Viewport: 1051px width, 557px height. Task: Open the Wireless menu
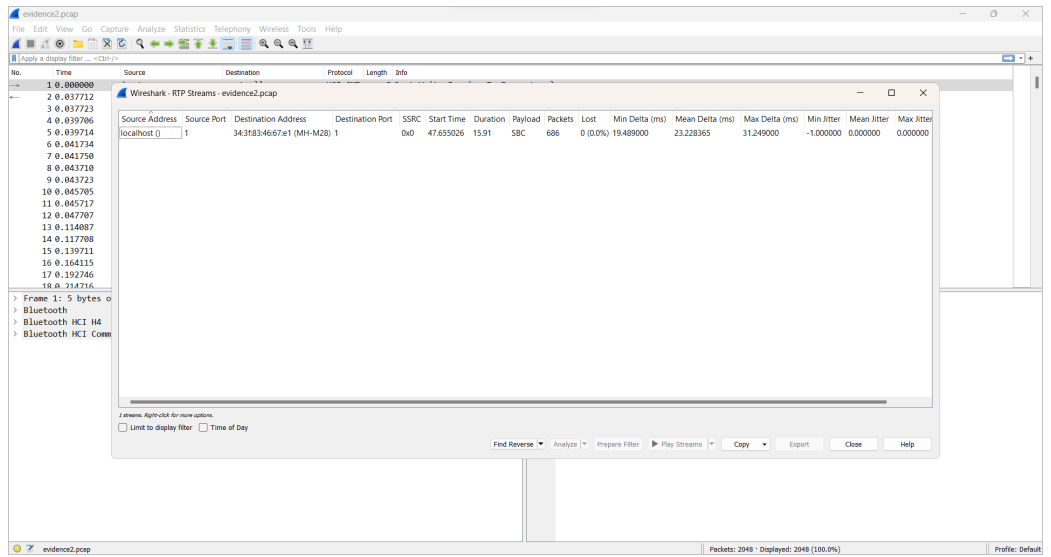point(273,29)
